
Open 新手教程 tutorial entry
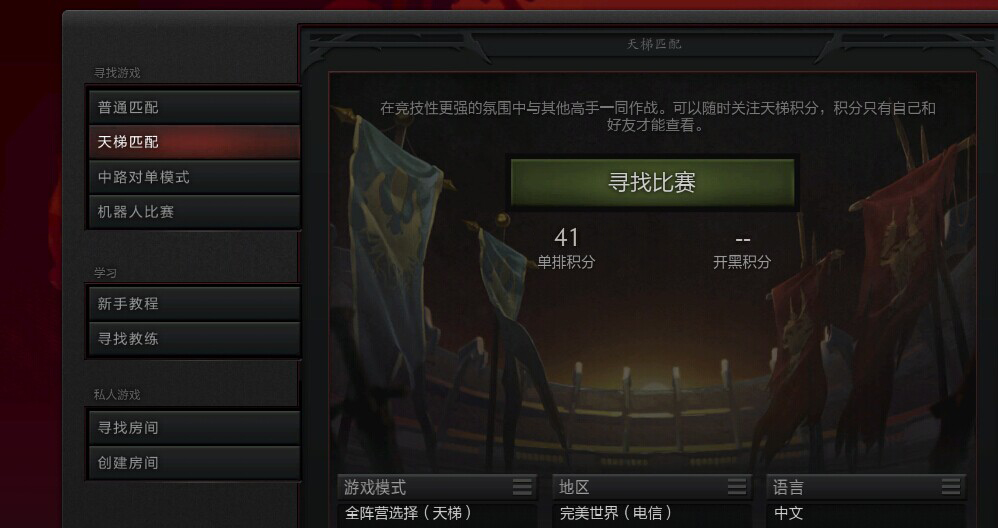(x=194, y=303)
